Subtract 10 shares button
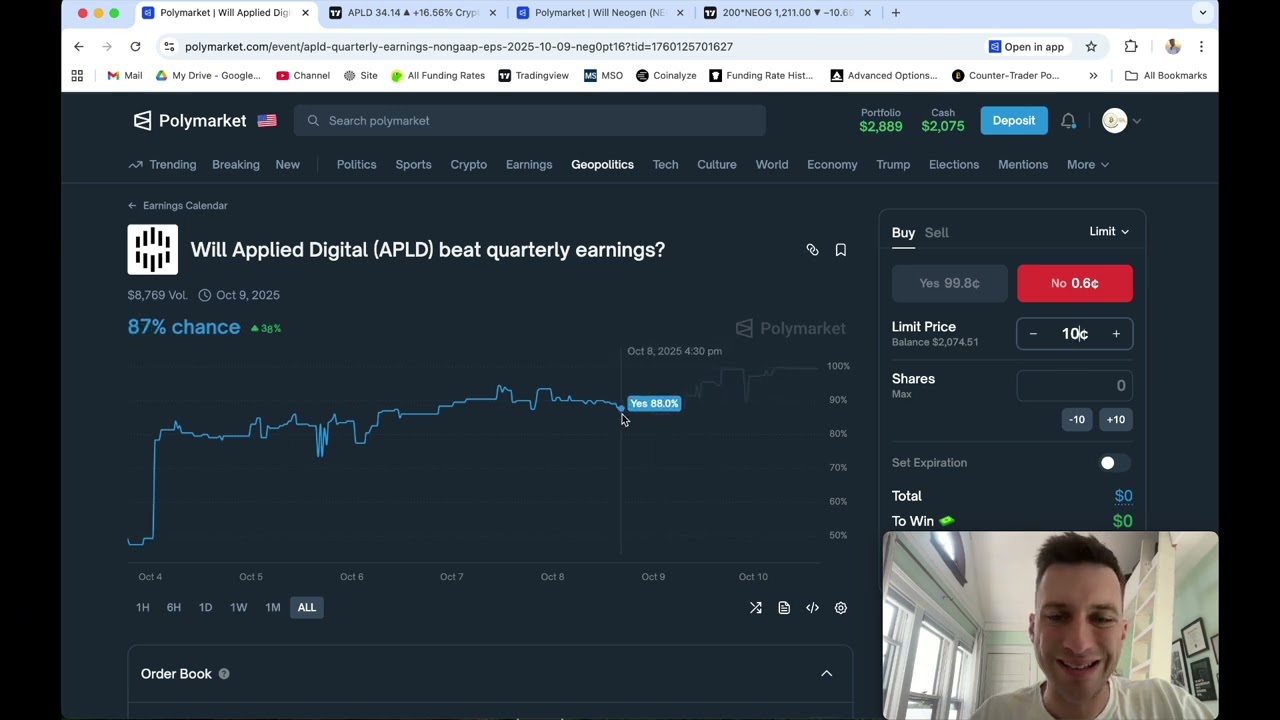Image resolution: width=1280 pixels, height=720 pixels. tap(1076, 420)
